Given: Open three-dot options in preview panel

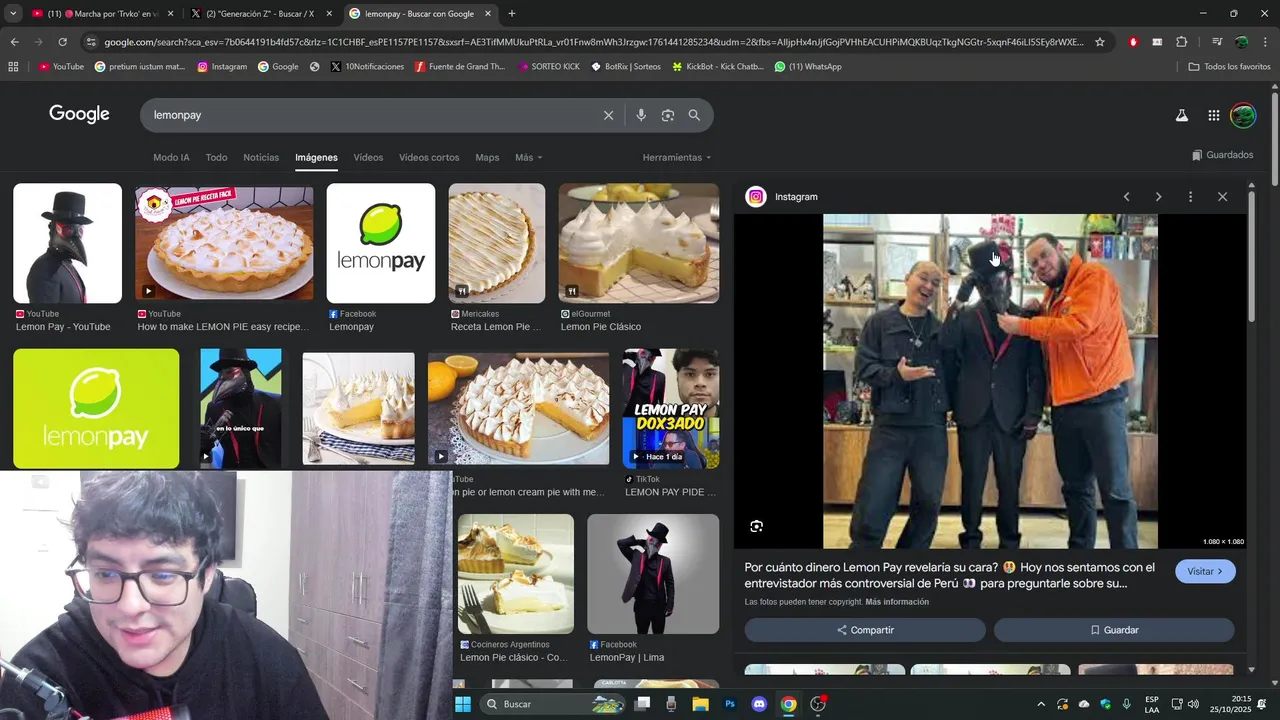Looking at the screenshot, I should 1190,197.
